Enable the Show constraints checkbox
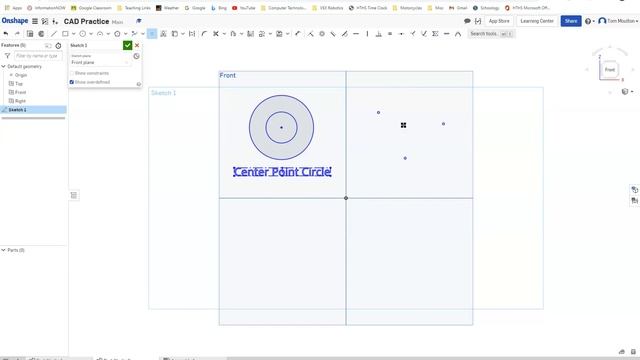Image resolution: width=640 pixels, height=360 pixels. tap(72, 73)
